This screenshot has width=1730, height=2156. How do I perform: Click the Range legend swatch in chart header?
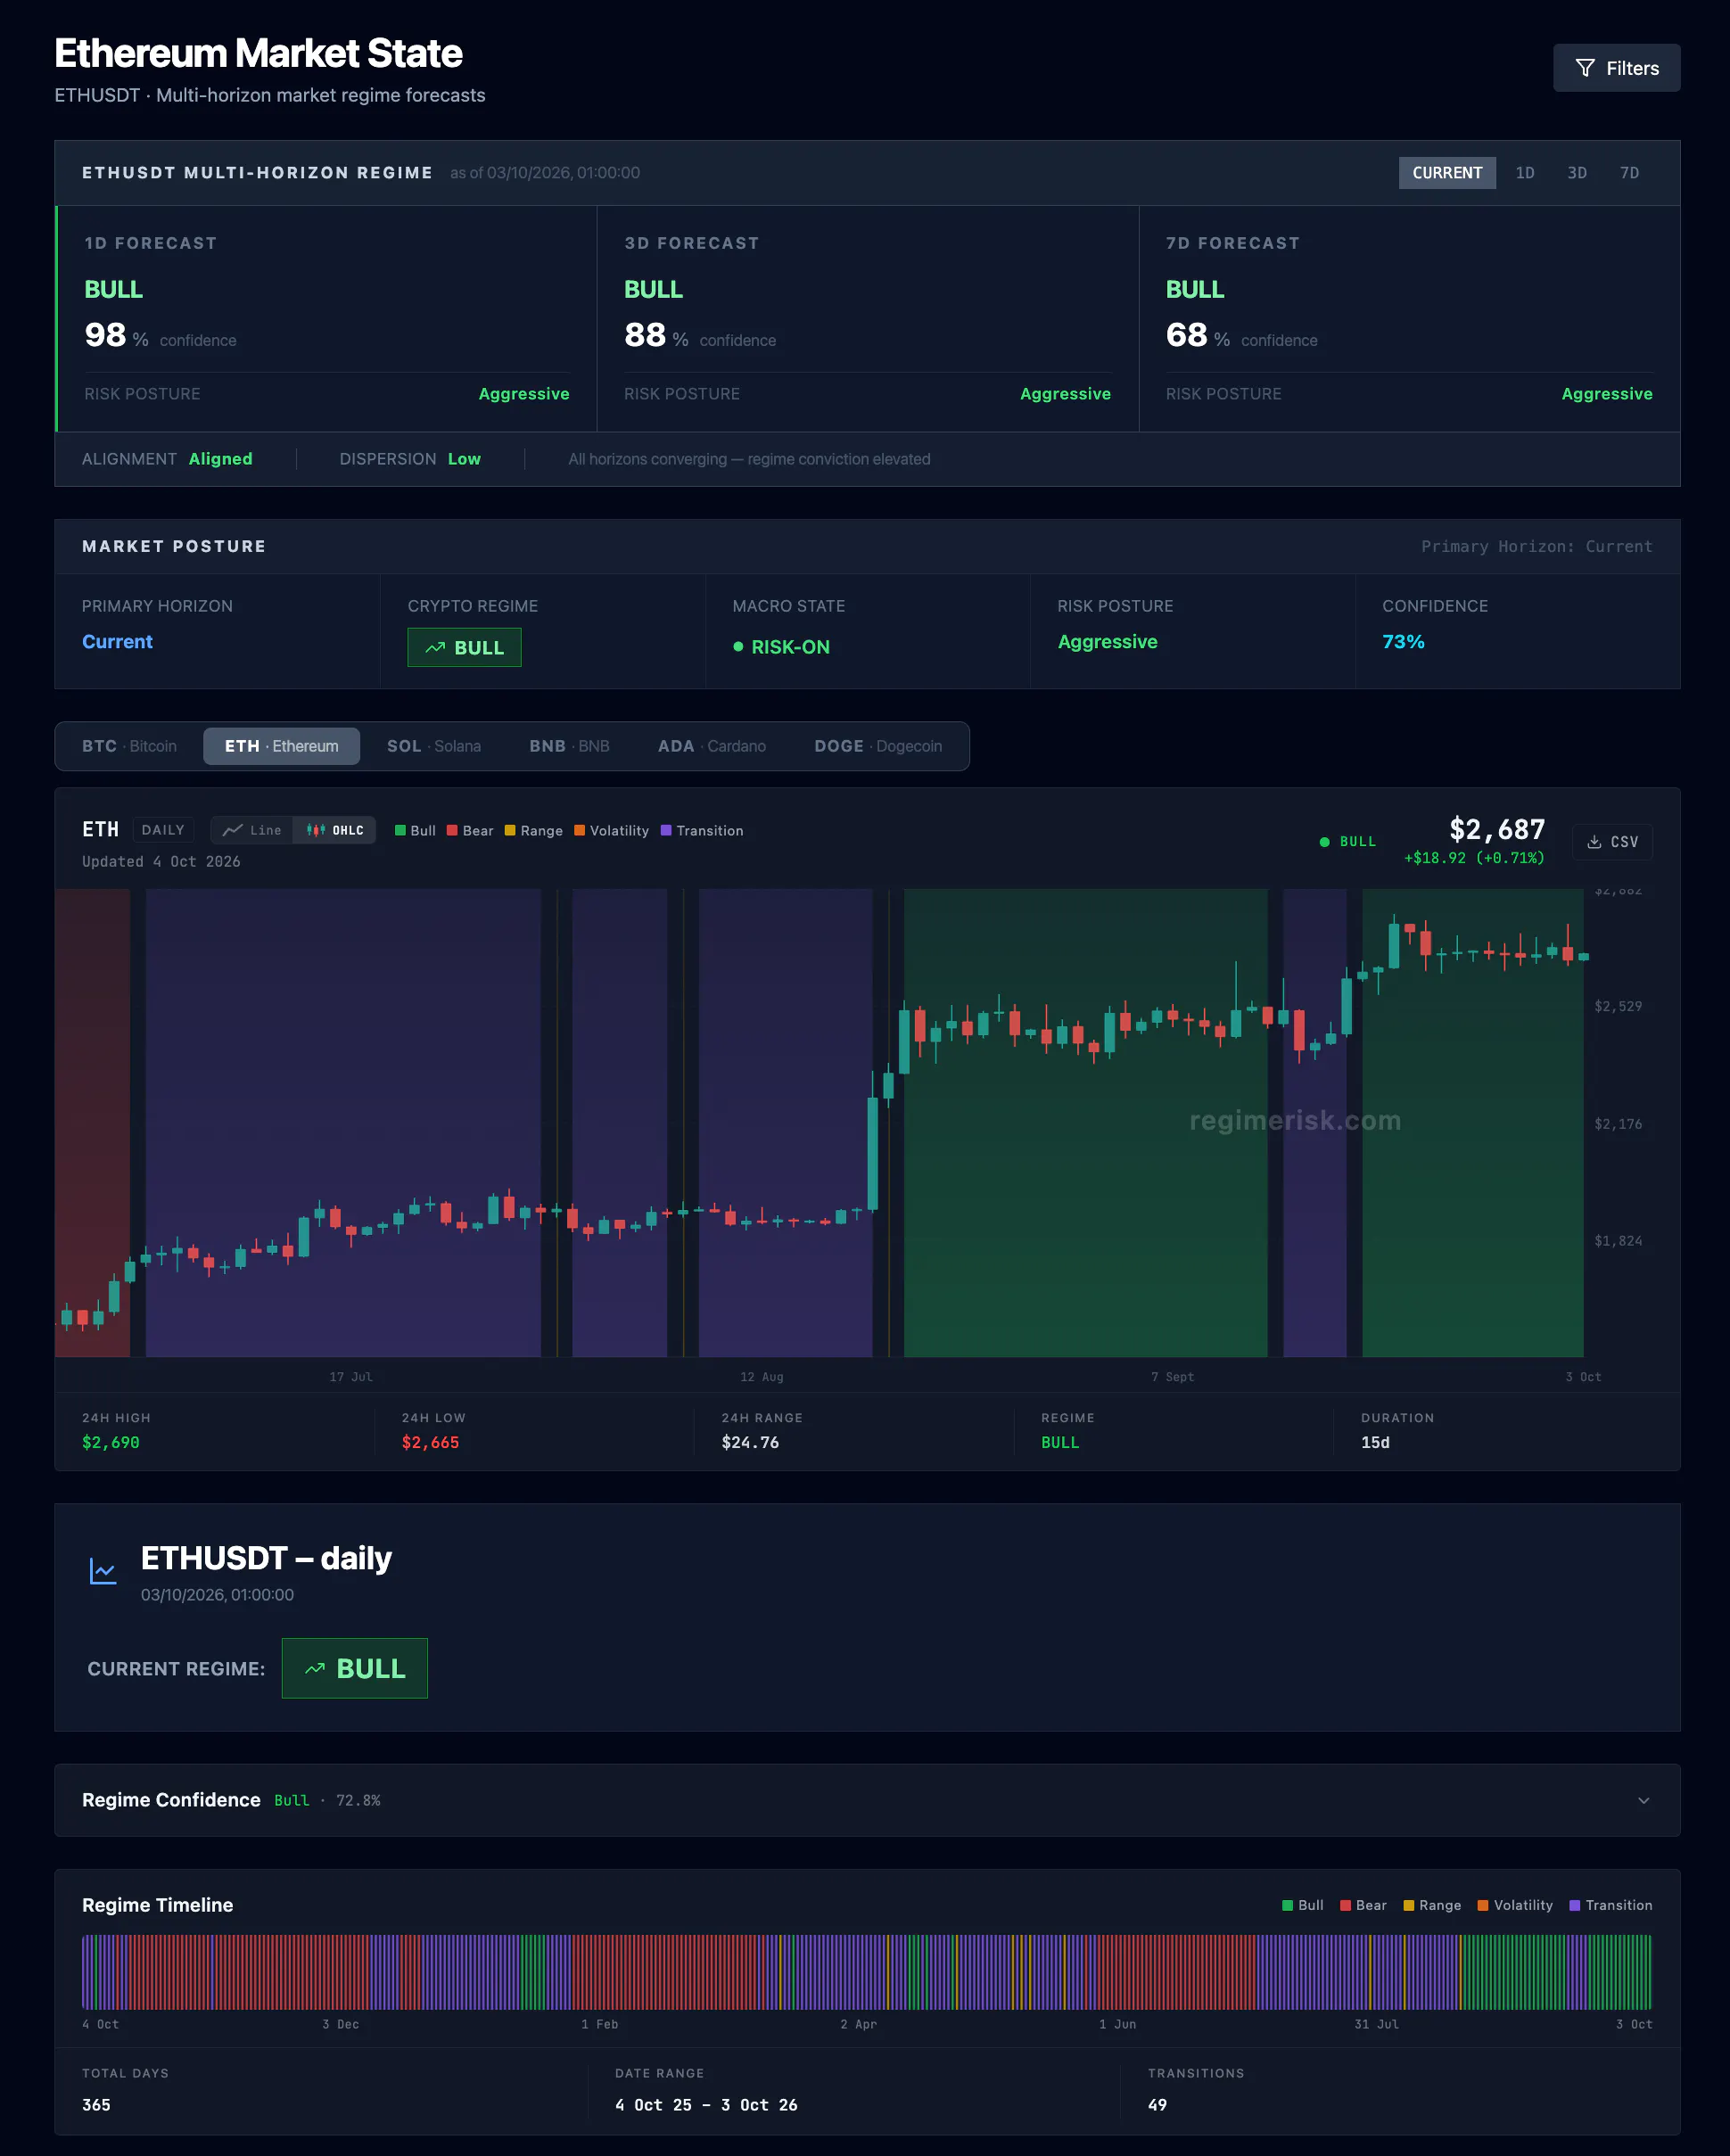(x=510, y=830)
